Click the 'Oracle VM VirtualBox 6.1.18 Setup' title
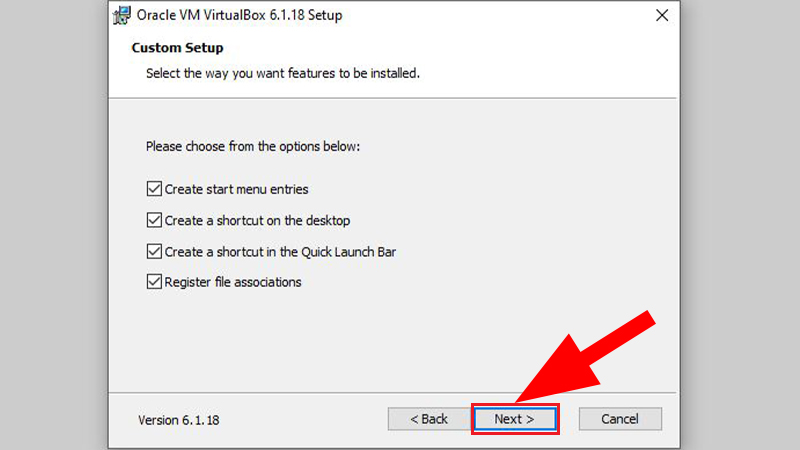Viewport: 800px width, 450px height. pos(239,15)
